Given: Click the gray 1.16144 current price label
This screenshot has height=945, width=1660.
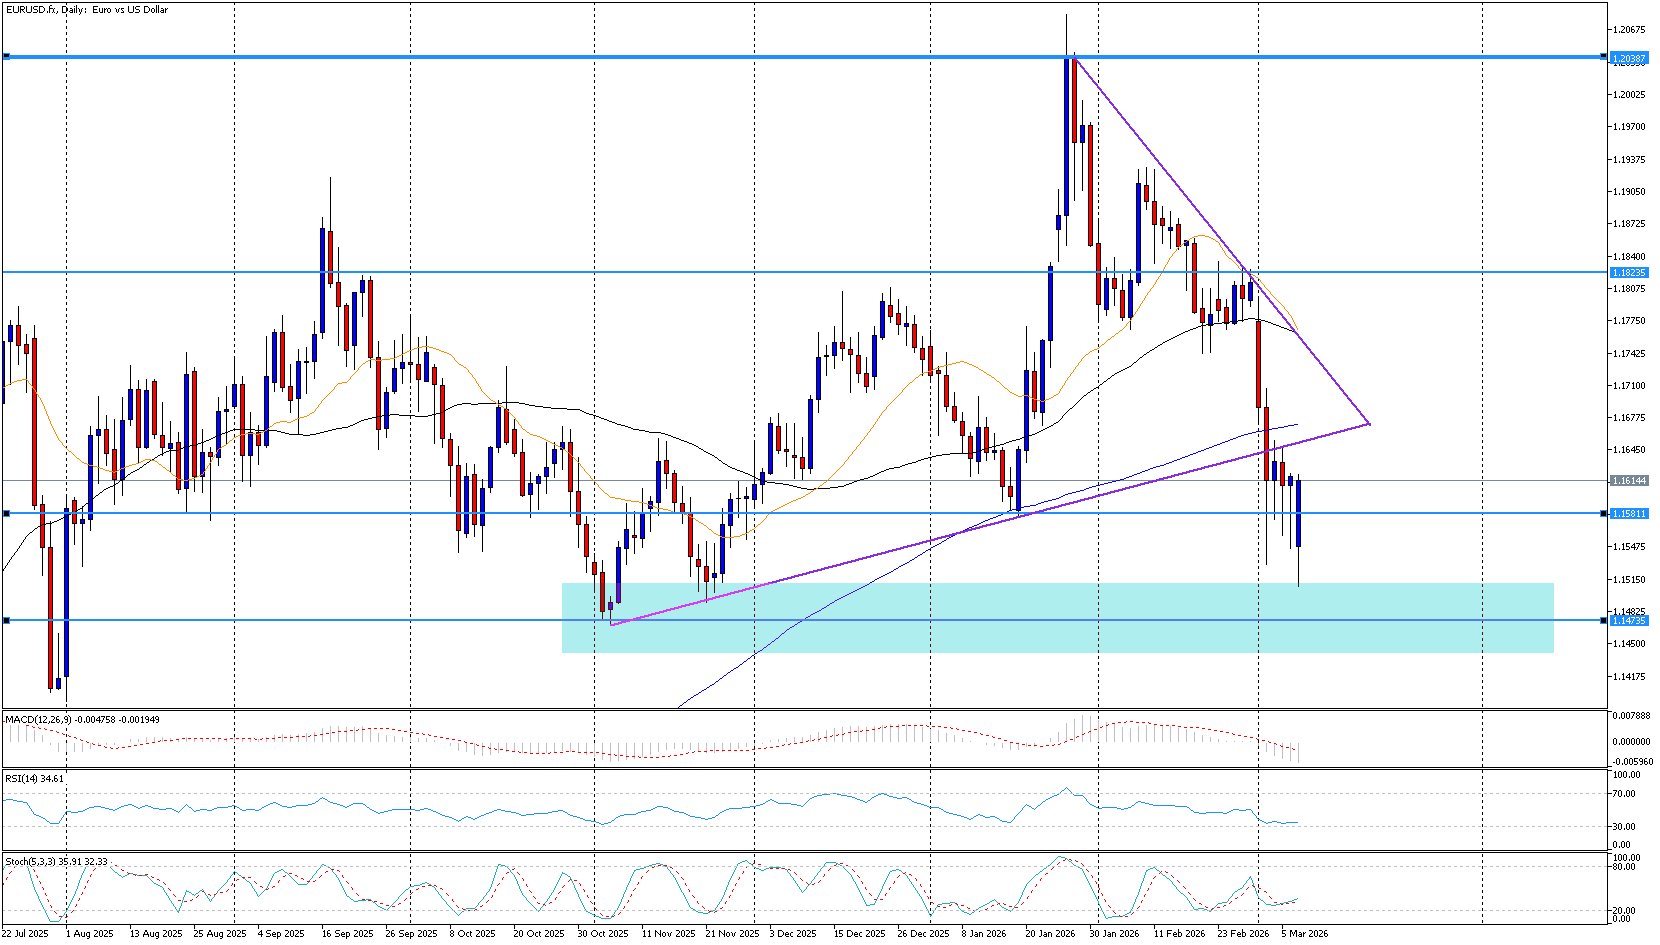Looking at the screenshot, I should (x=1628, y=481).
